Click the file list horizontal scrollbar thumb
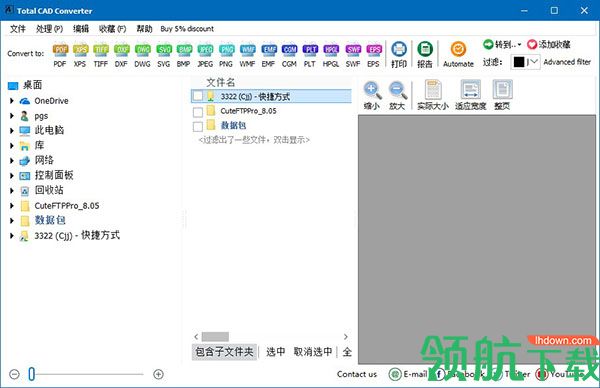 [x=215, y=337]
